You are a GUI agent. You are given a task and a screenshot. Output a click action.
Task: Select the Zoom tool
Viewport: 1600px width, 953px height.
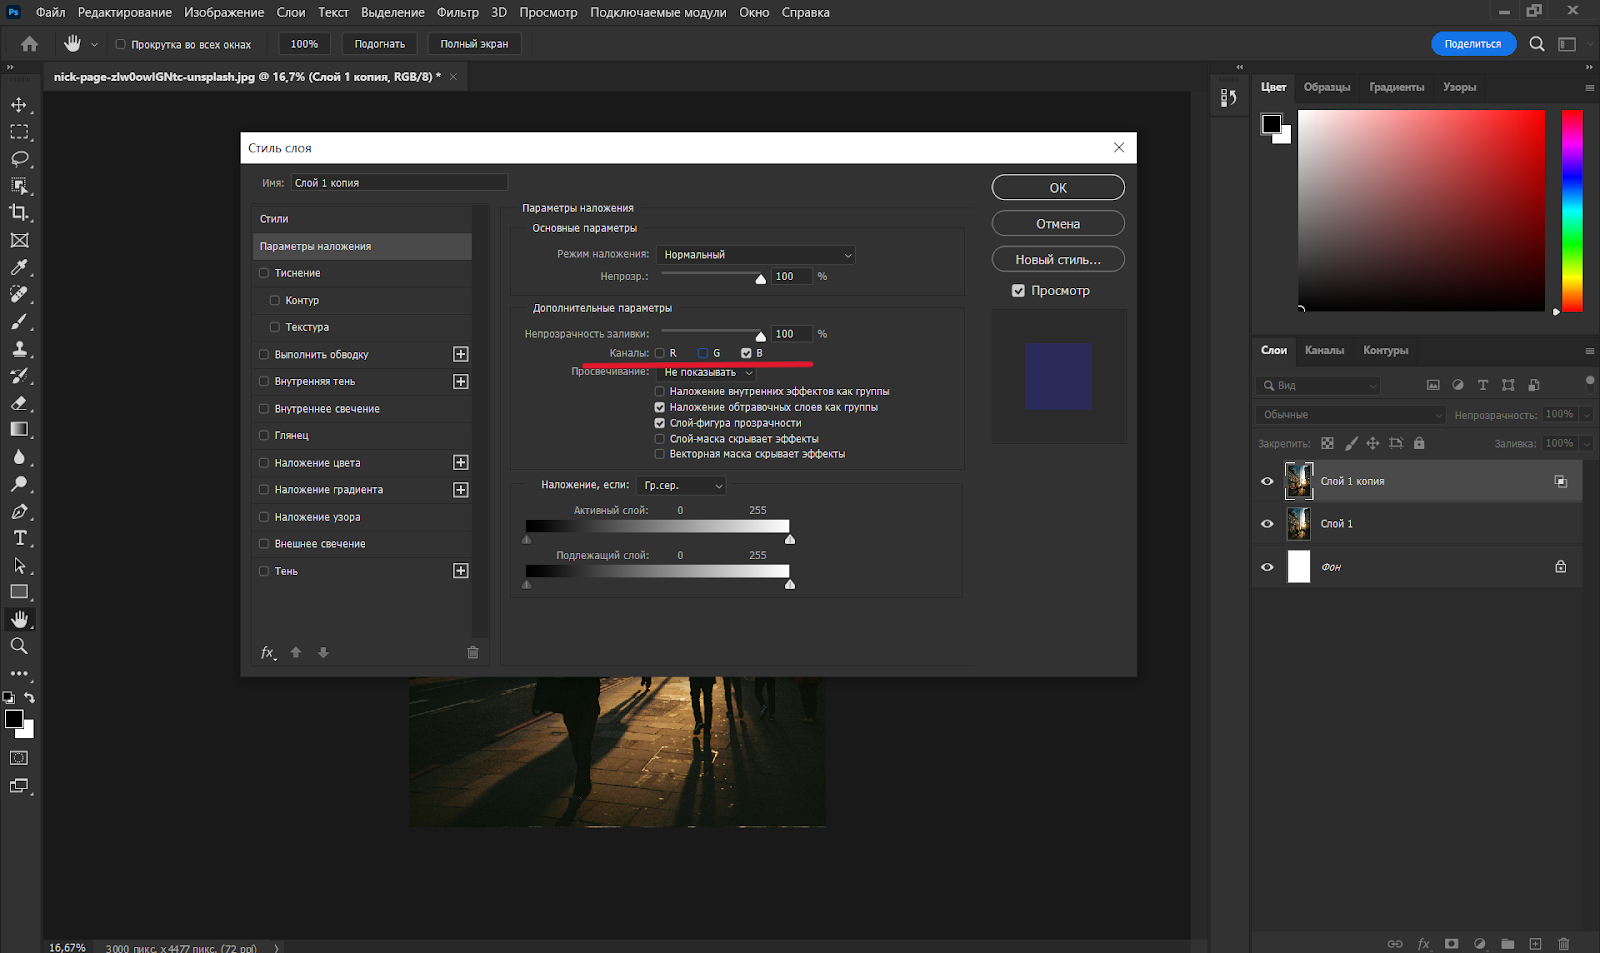point(20,645)
